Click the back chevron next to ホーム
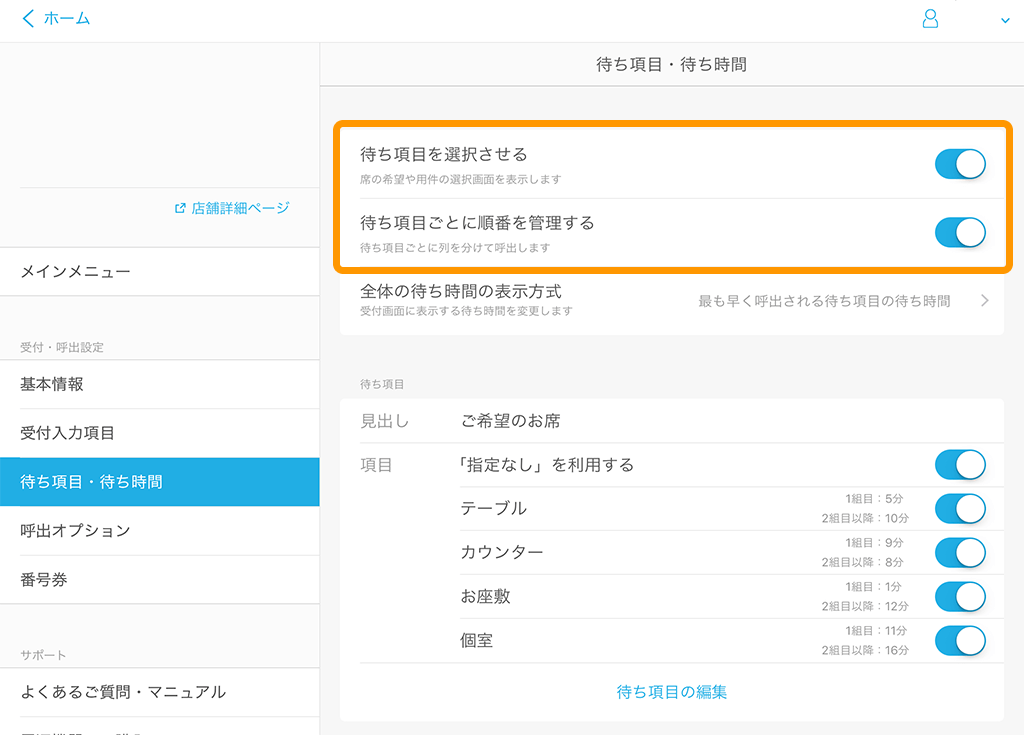Screen dimensions: 1024x751 [28, 18]
